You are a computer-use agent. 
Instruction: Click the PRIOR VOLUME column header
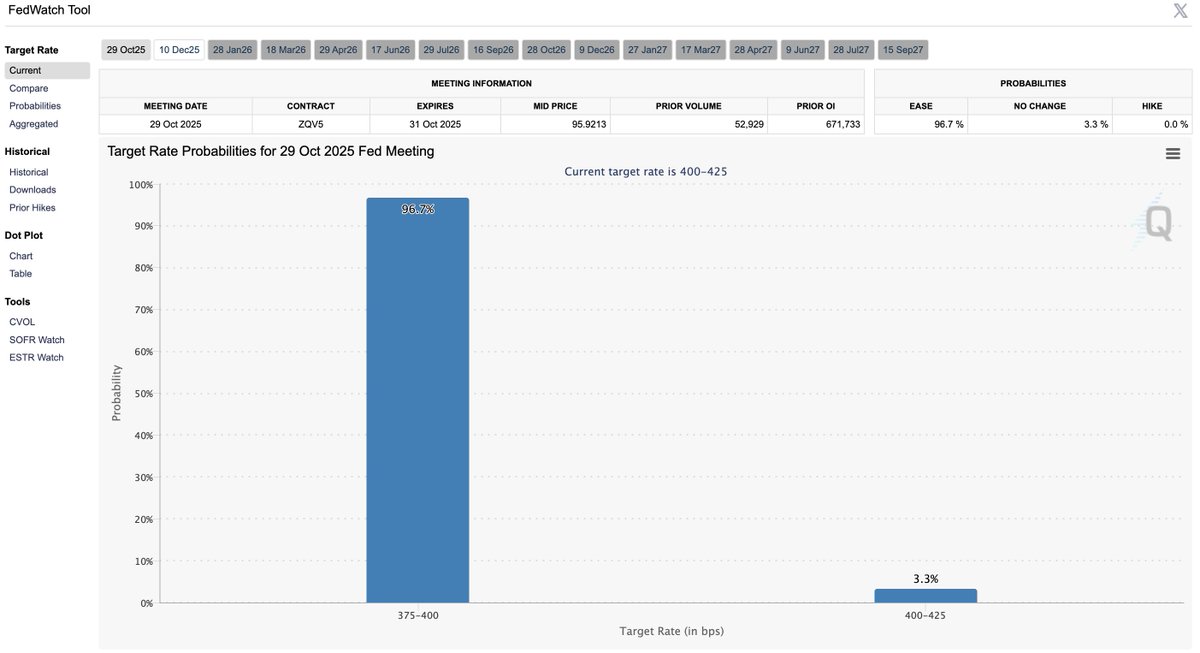tap(689, 106)
